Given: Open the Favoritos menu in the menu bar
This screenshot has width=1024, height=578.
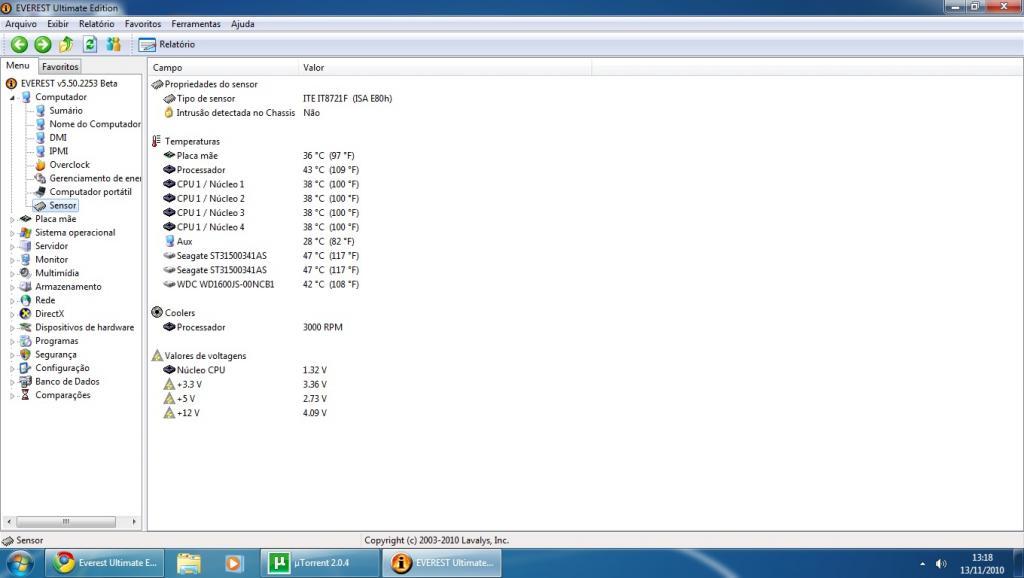Looking at the screenshot, I should click(x=143, y=24).
